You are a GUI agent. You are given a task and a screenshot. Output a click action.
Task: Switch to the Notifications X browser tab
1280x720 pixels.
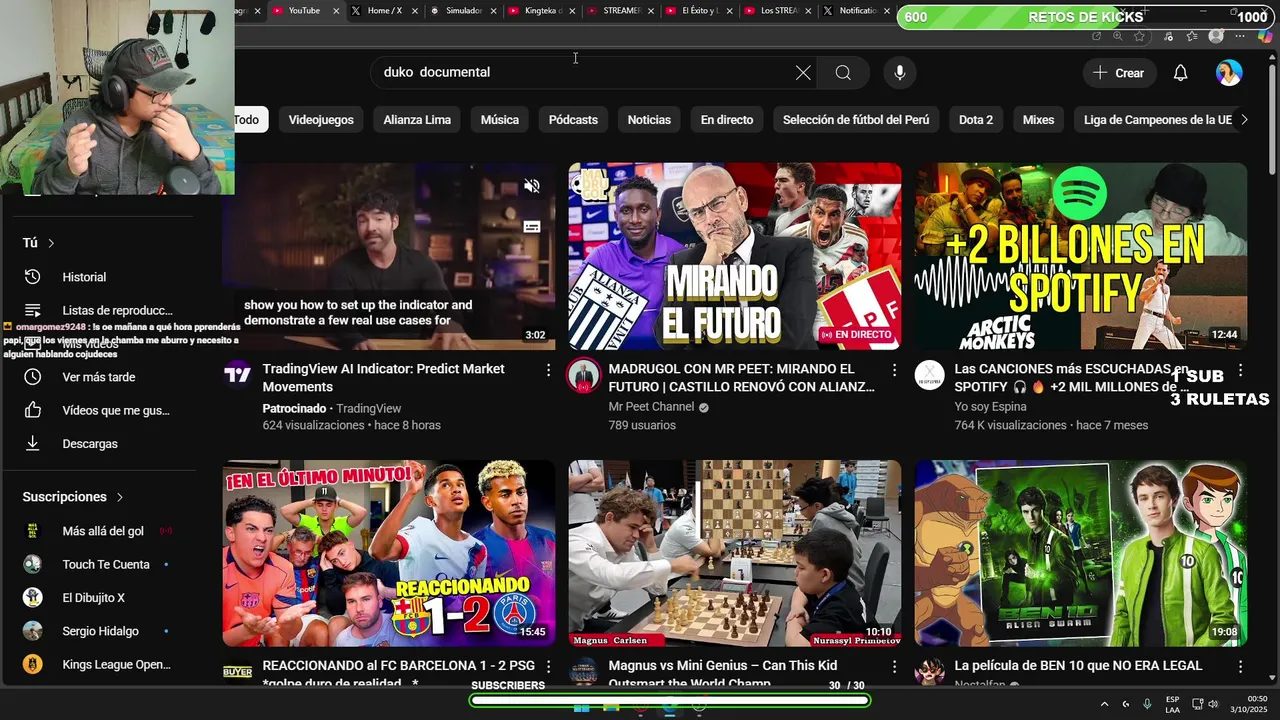click(857, 11)
